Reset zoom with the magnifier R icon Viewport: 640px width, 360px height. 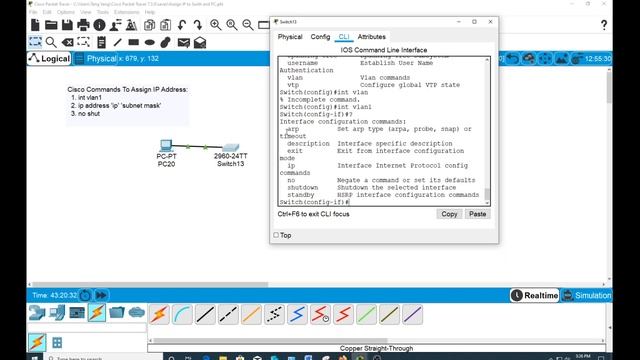pos(232,25)
